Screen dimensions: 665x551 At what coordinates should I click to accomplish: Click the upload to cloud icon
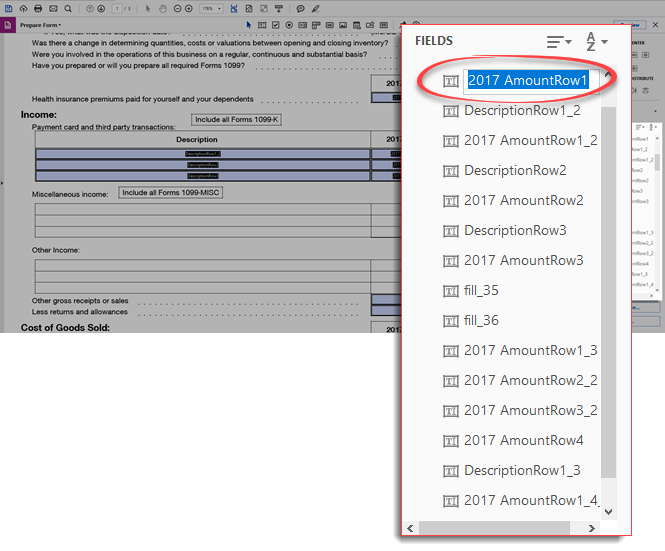click(x=23, y=8)
